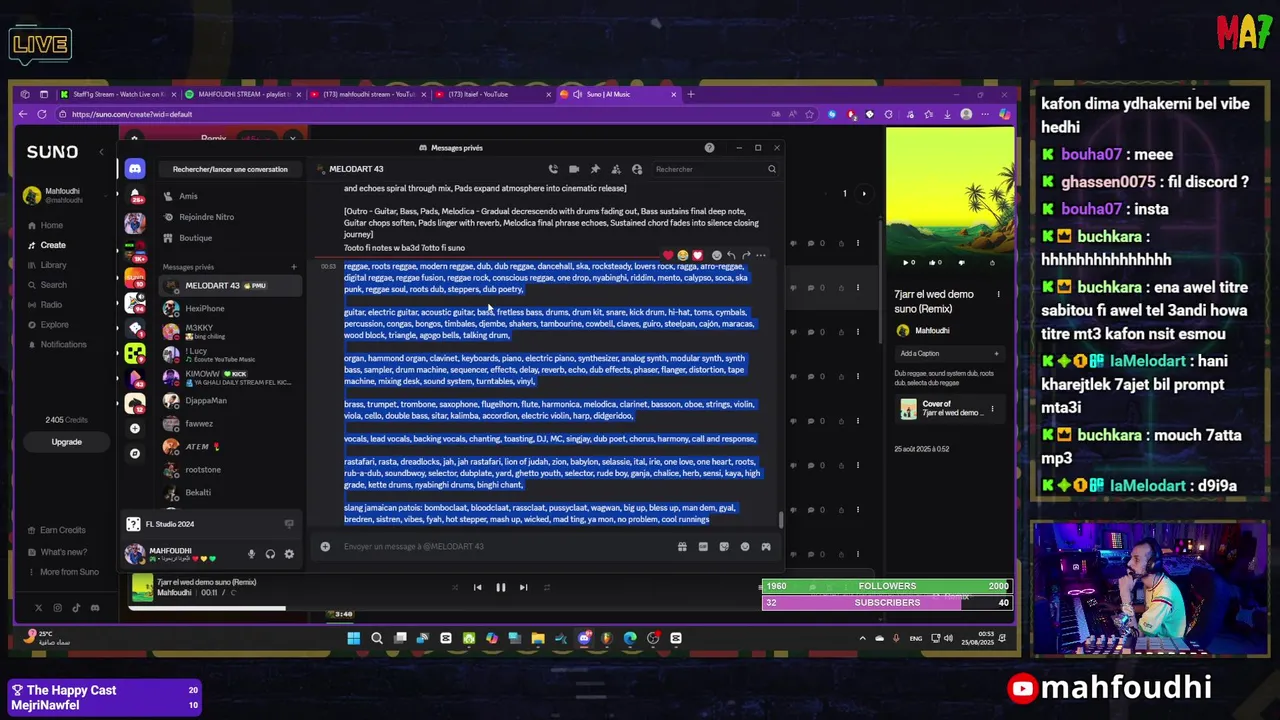This screenshot has width=1280, height=720.
Task: Open the apps controller icon in message bar
Action: 766,547
